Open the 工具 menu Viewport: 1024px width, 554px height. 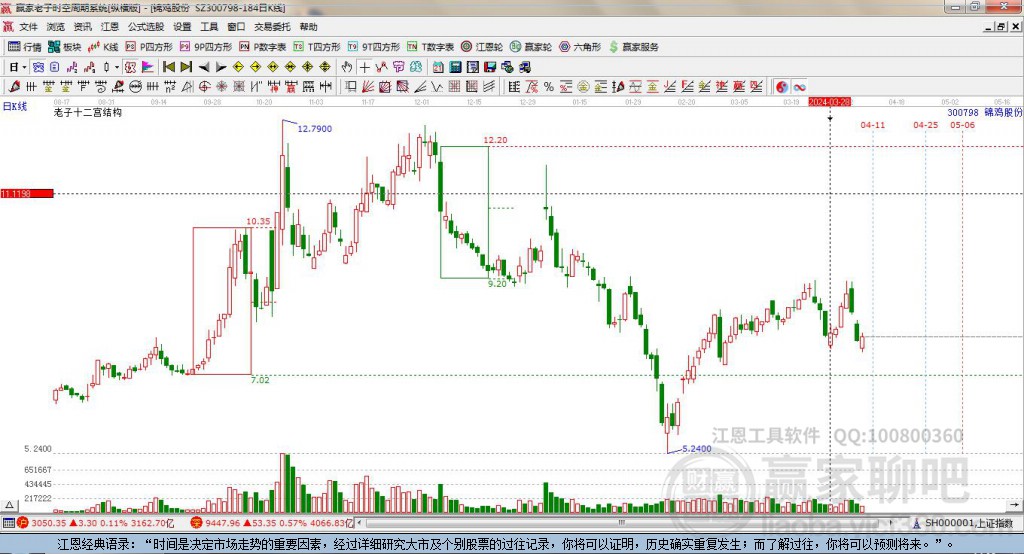point(209,27)
